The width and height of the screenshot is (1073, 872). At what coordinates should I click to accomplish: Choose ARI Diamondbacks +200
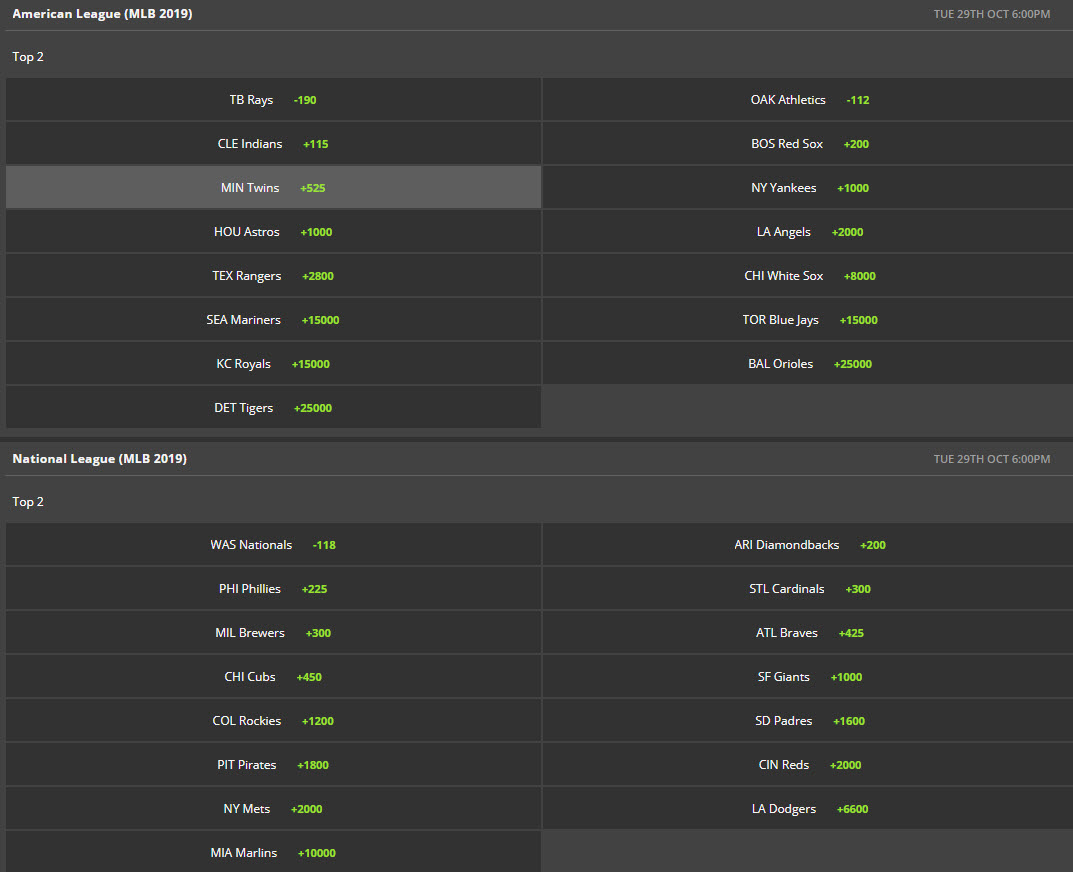[x=808, y=545]
